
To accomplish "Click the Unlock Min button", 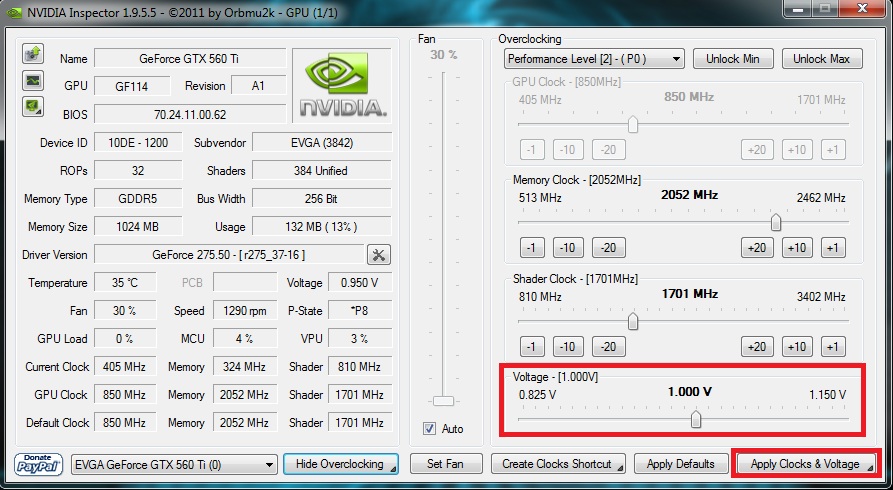I will pos(733,59).
